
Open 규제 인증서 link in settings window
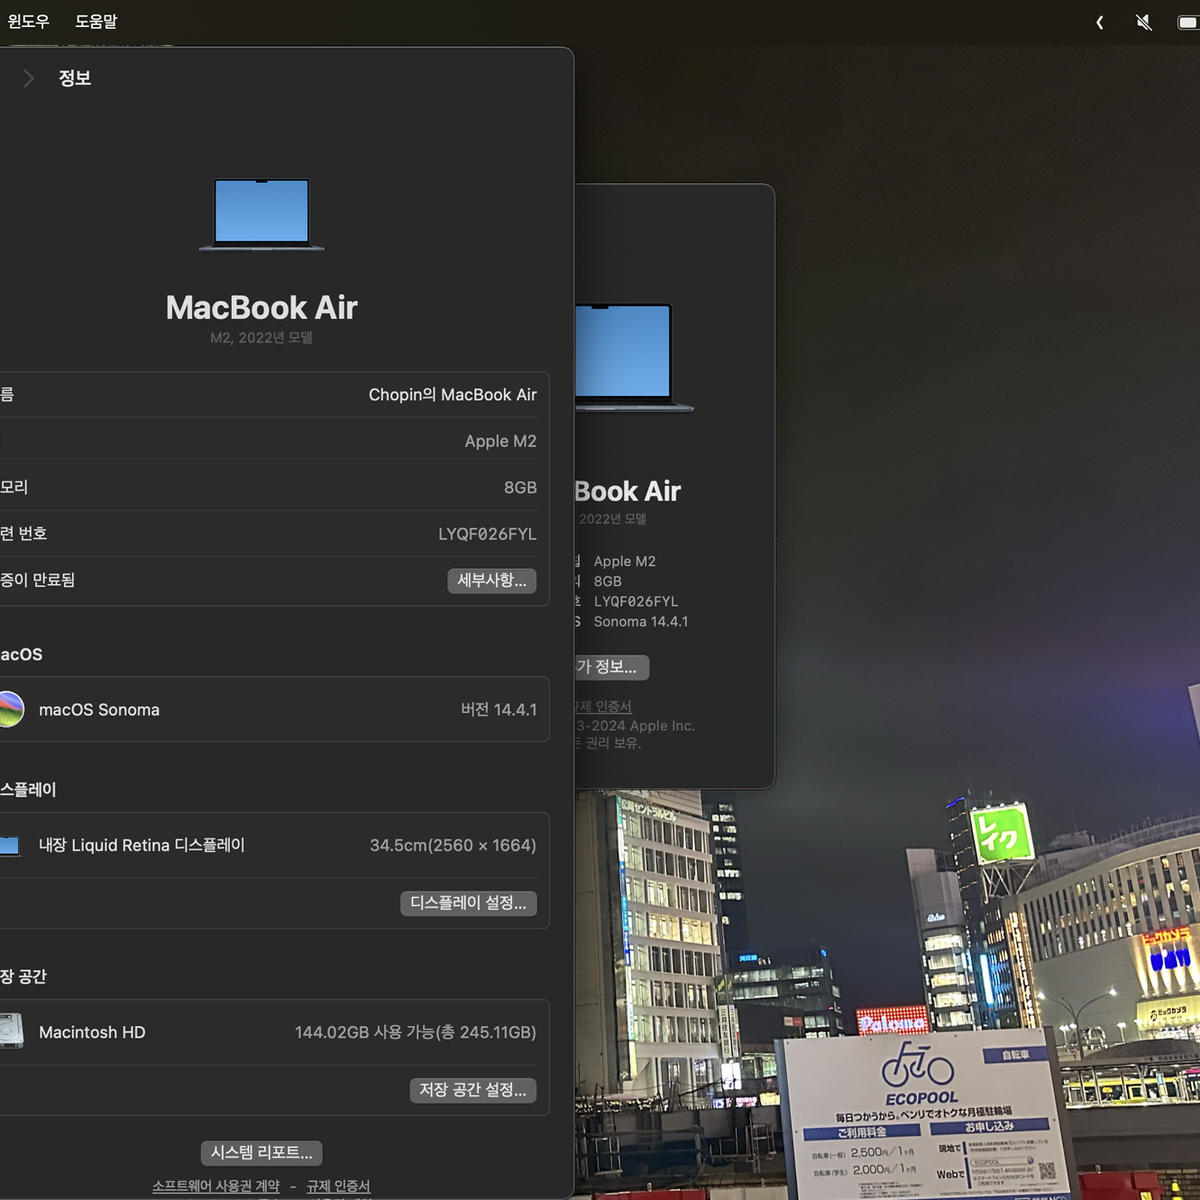pos(338,1186)
